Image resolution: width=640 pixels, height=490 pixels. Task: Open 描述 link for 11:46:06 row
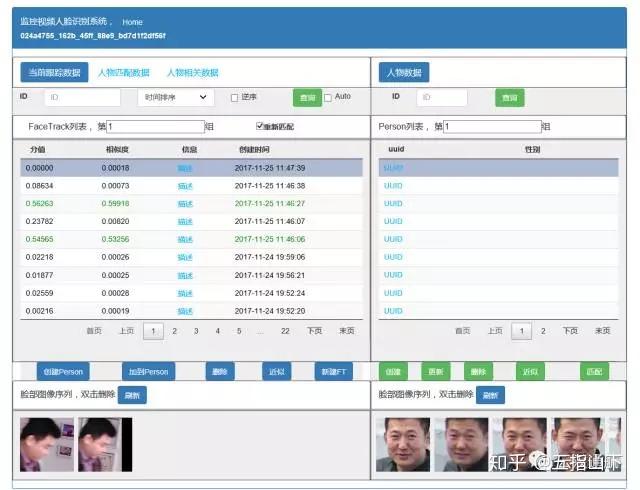tap(185, 239)
